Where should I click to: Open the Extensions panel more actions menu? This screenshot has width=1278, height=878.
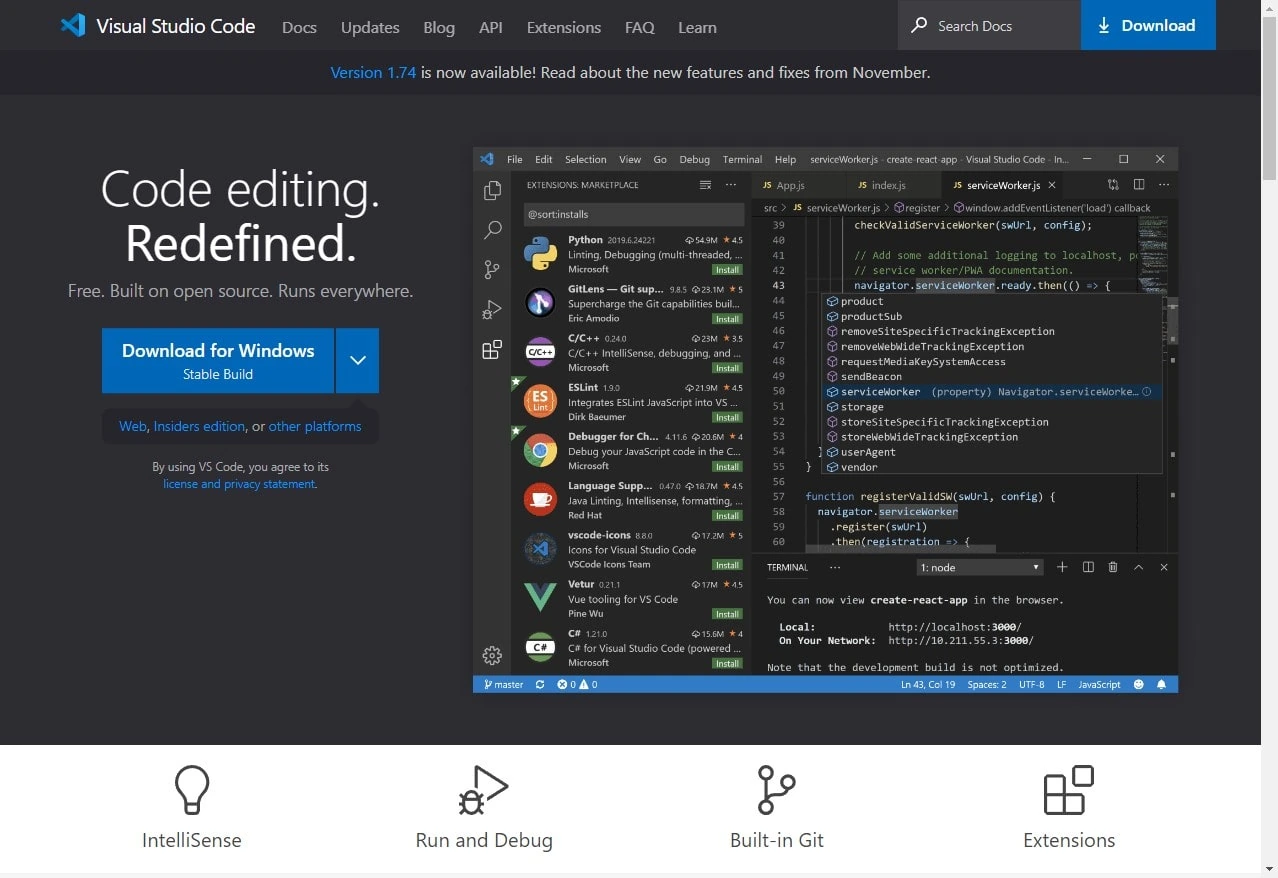tap(730, 184)
